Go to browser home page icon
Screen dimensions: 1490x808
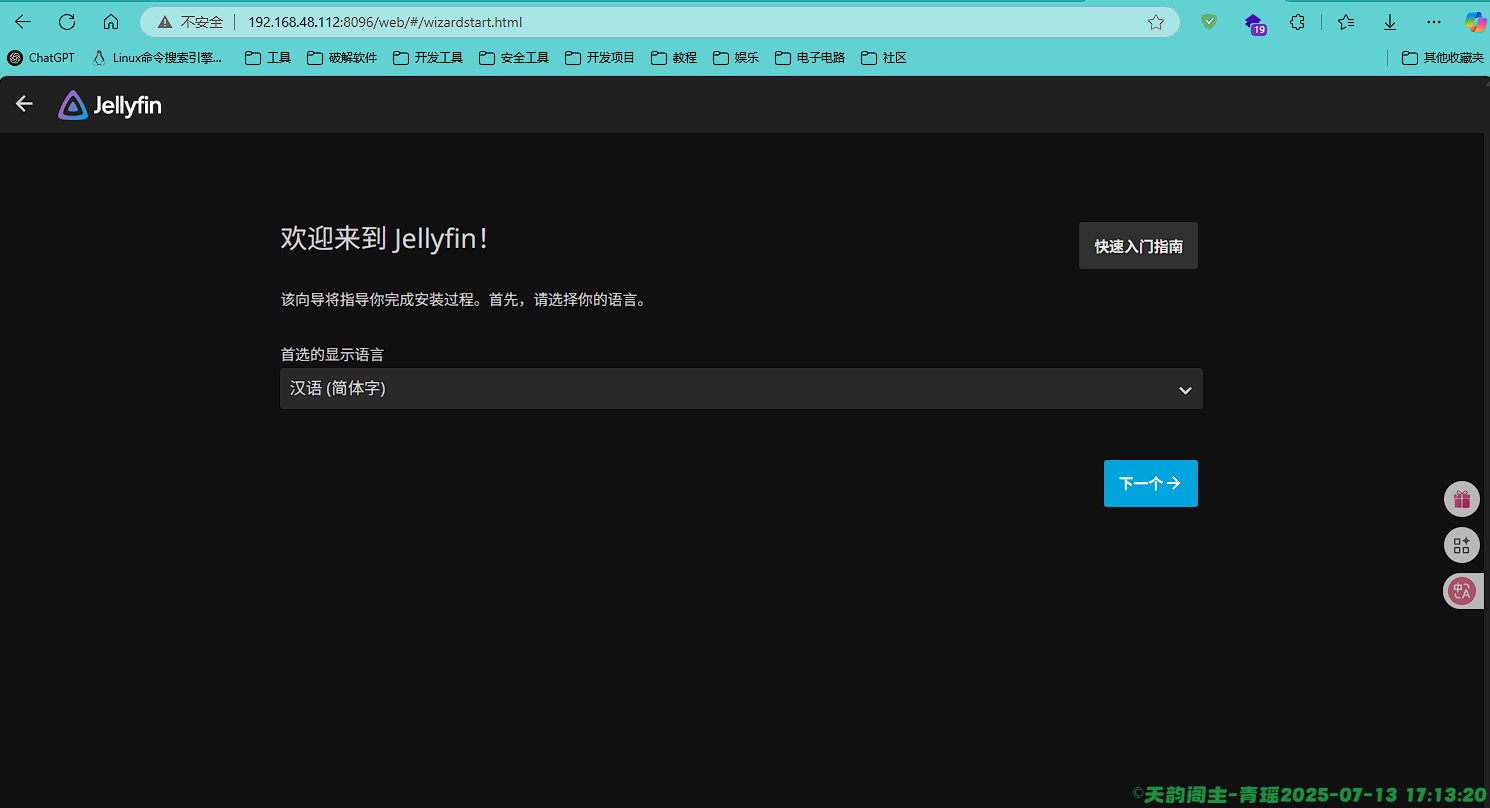click(x=111, y=22)
